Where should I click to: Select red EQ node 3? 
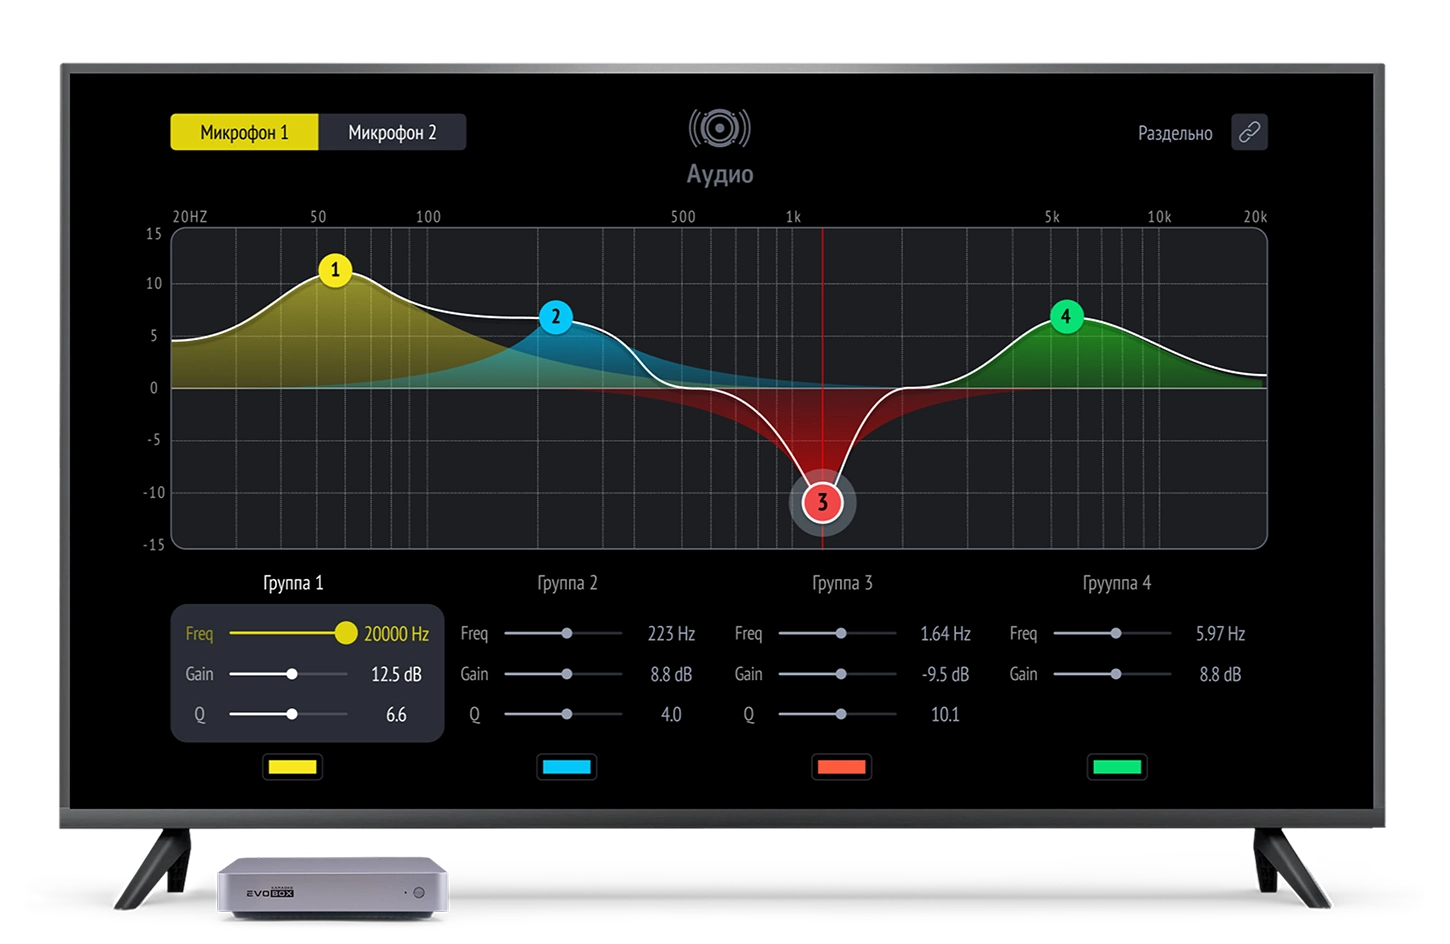822,502
